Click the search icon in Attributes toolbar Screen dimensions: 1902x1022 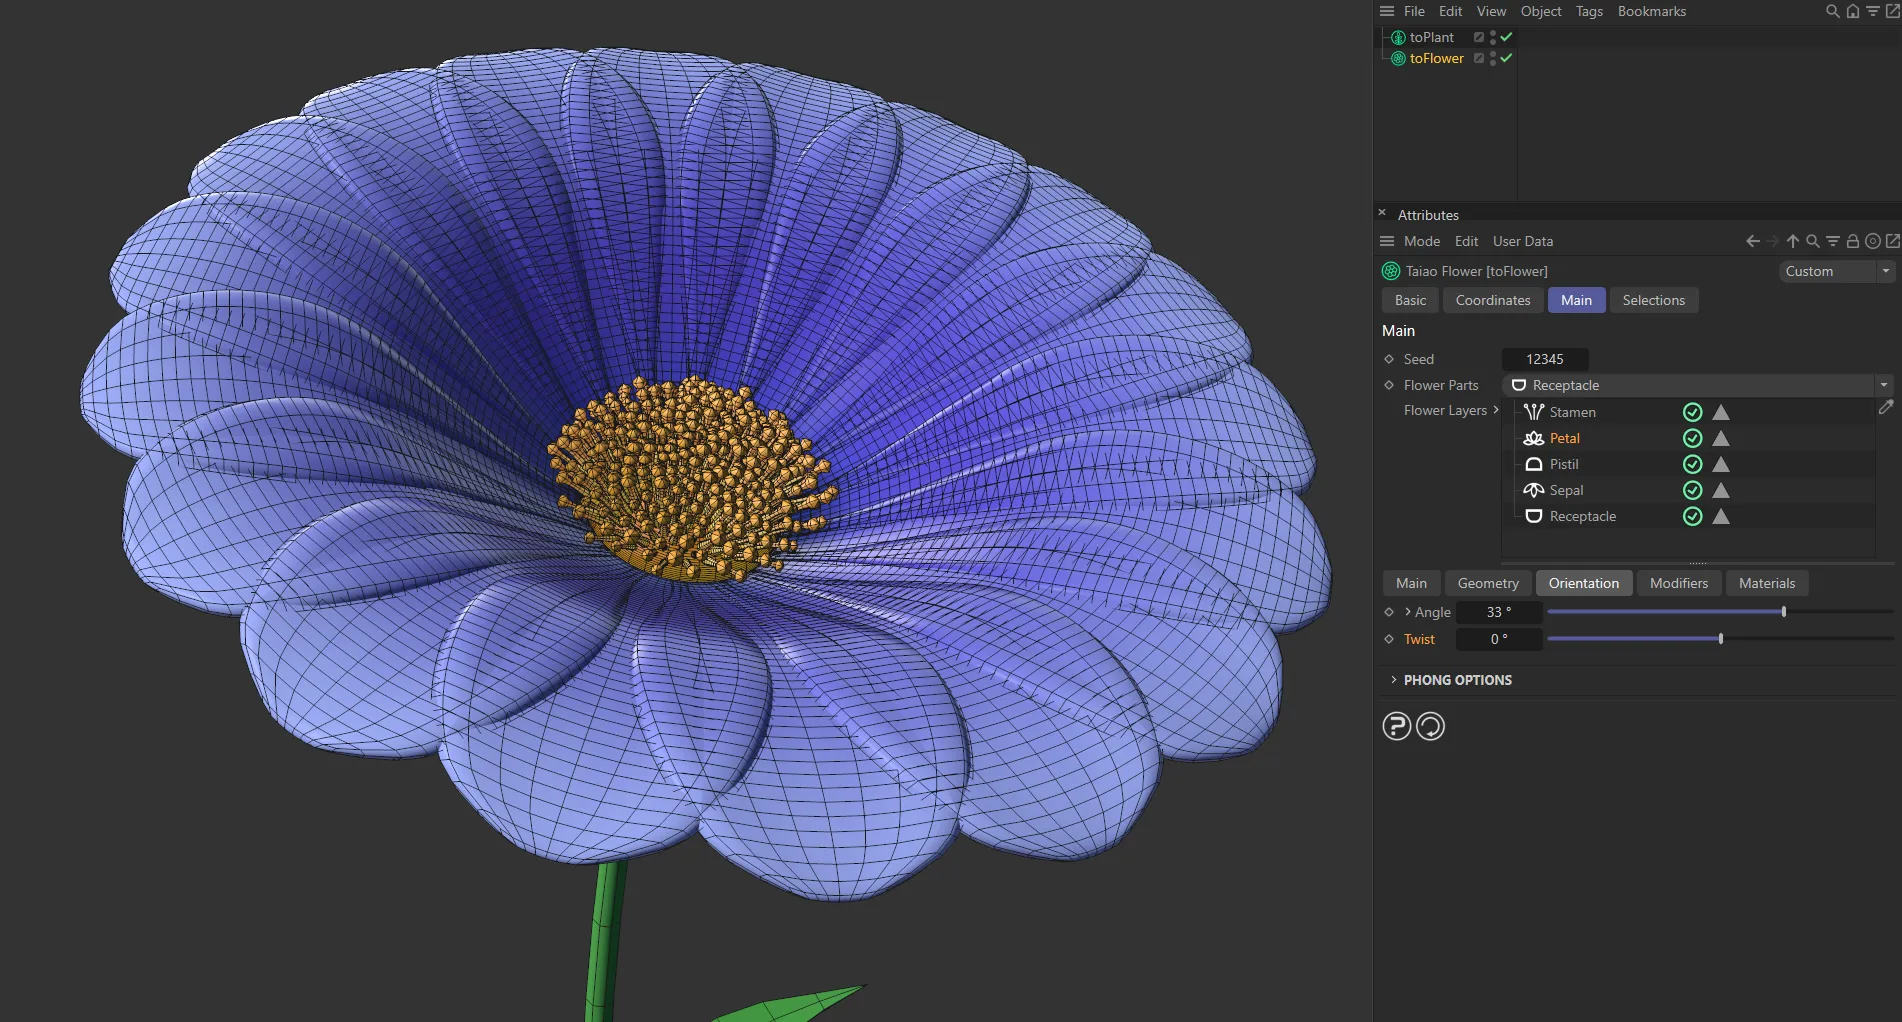pyautogui.click(x=1813, y=241)
